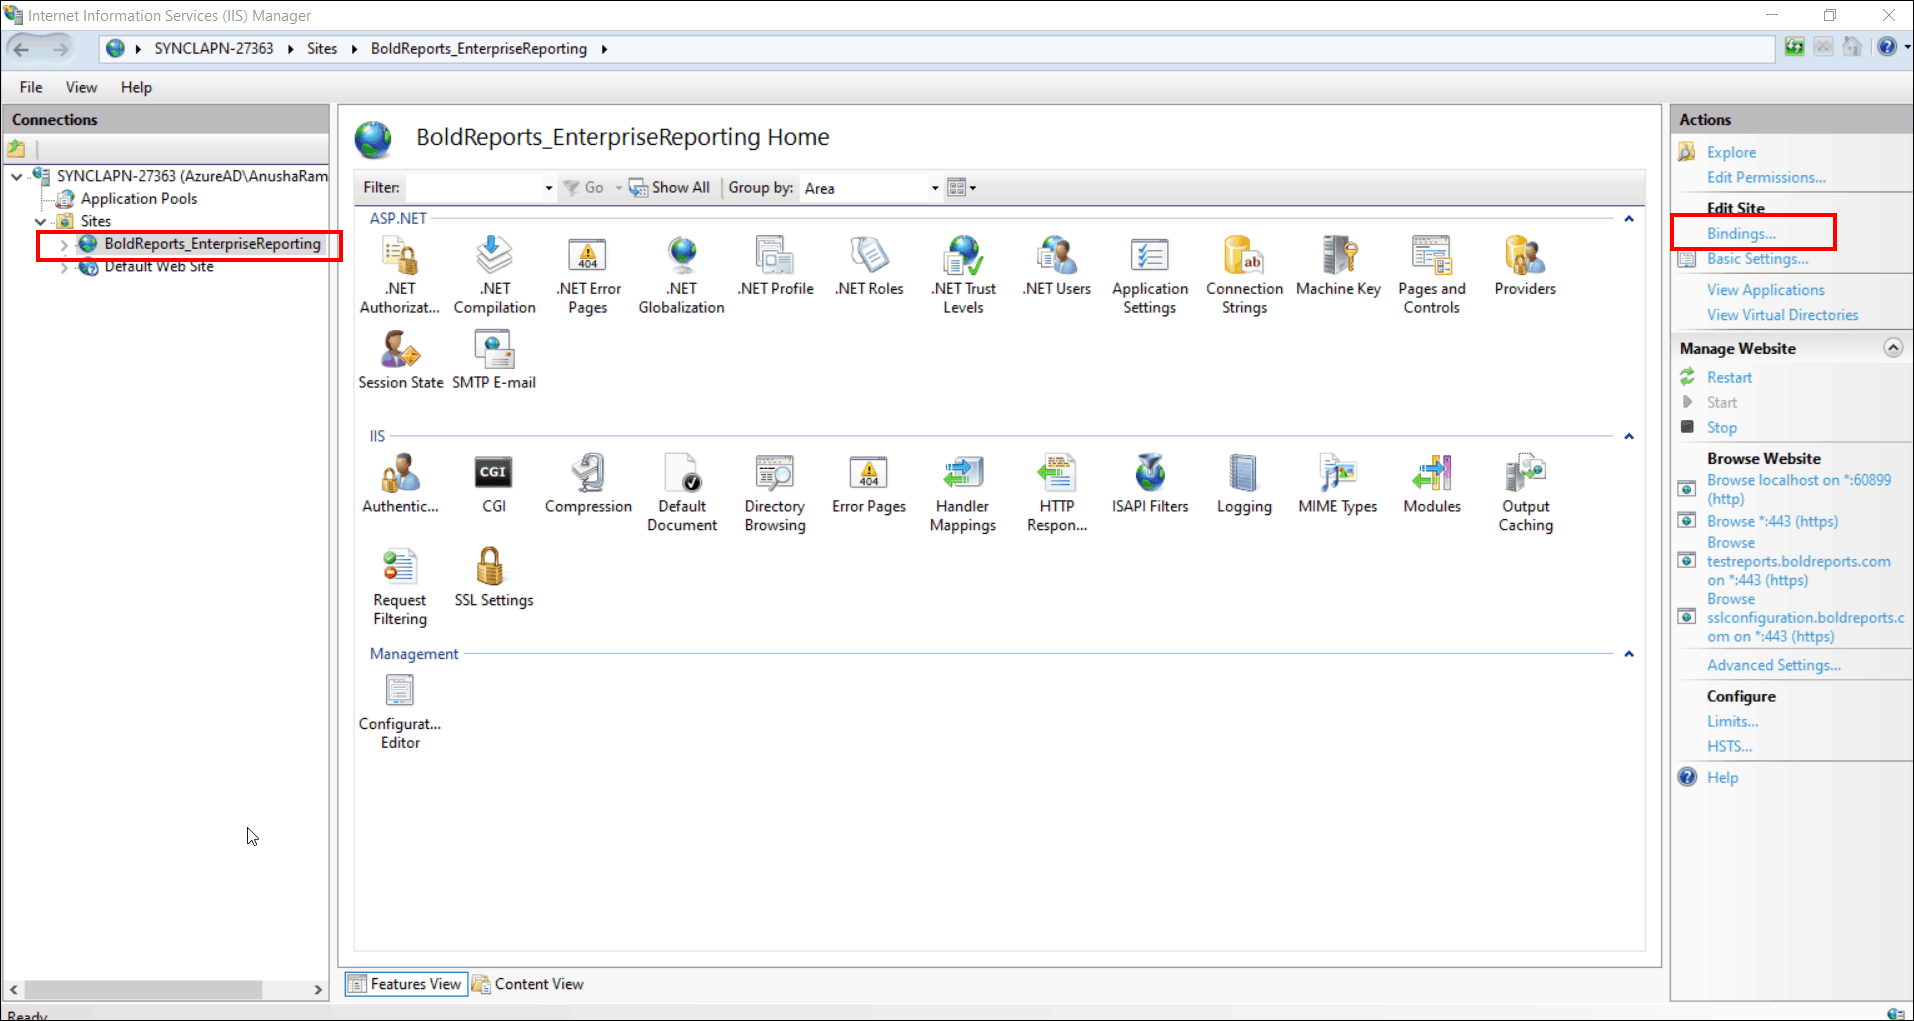The width and height of the screenshot is (1914, 1021).
Task: Collapse the Manage Website section
Action: pos(1893,348)
